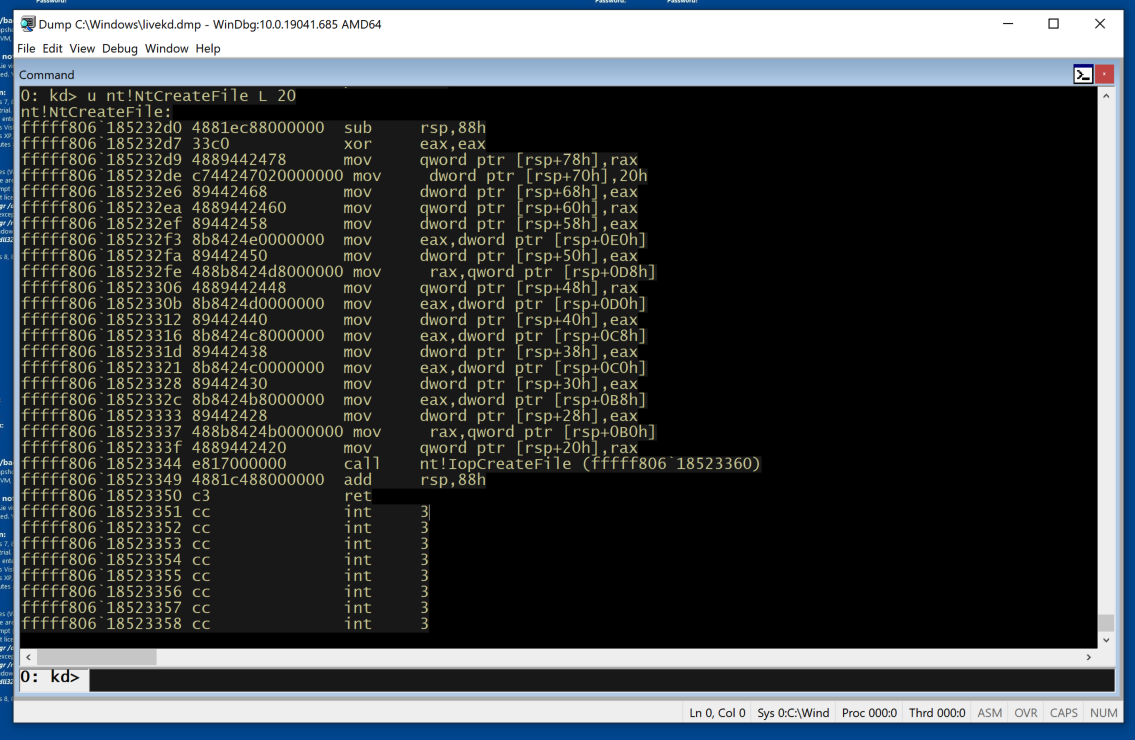Click the Command pane title label
The height and width of the screenshot is (740, 1135).
(46, 75)
